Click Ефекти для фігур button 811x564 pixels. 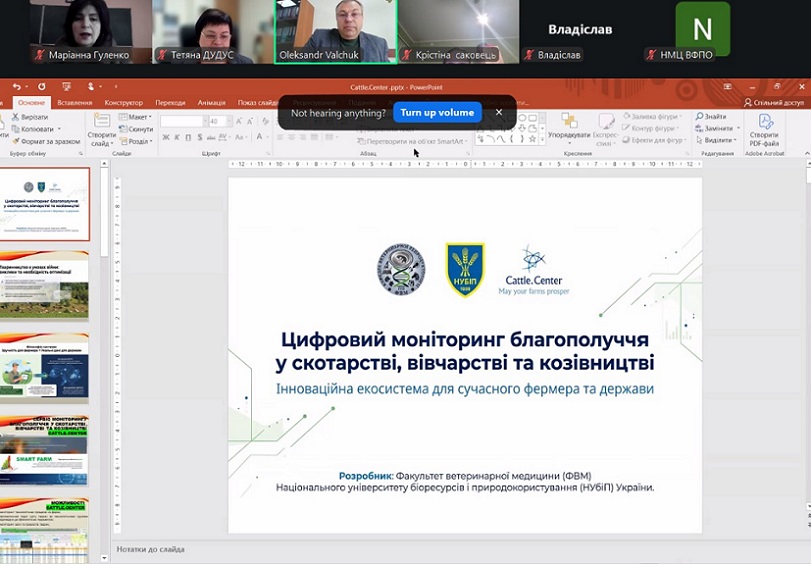(x=654, y=140)
